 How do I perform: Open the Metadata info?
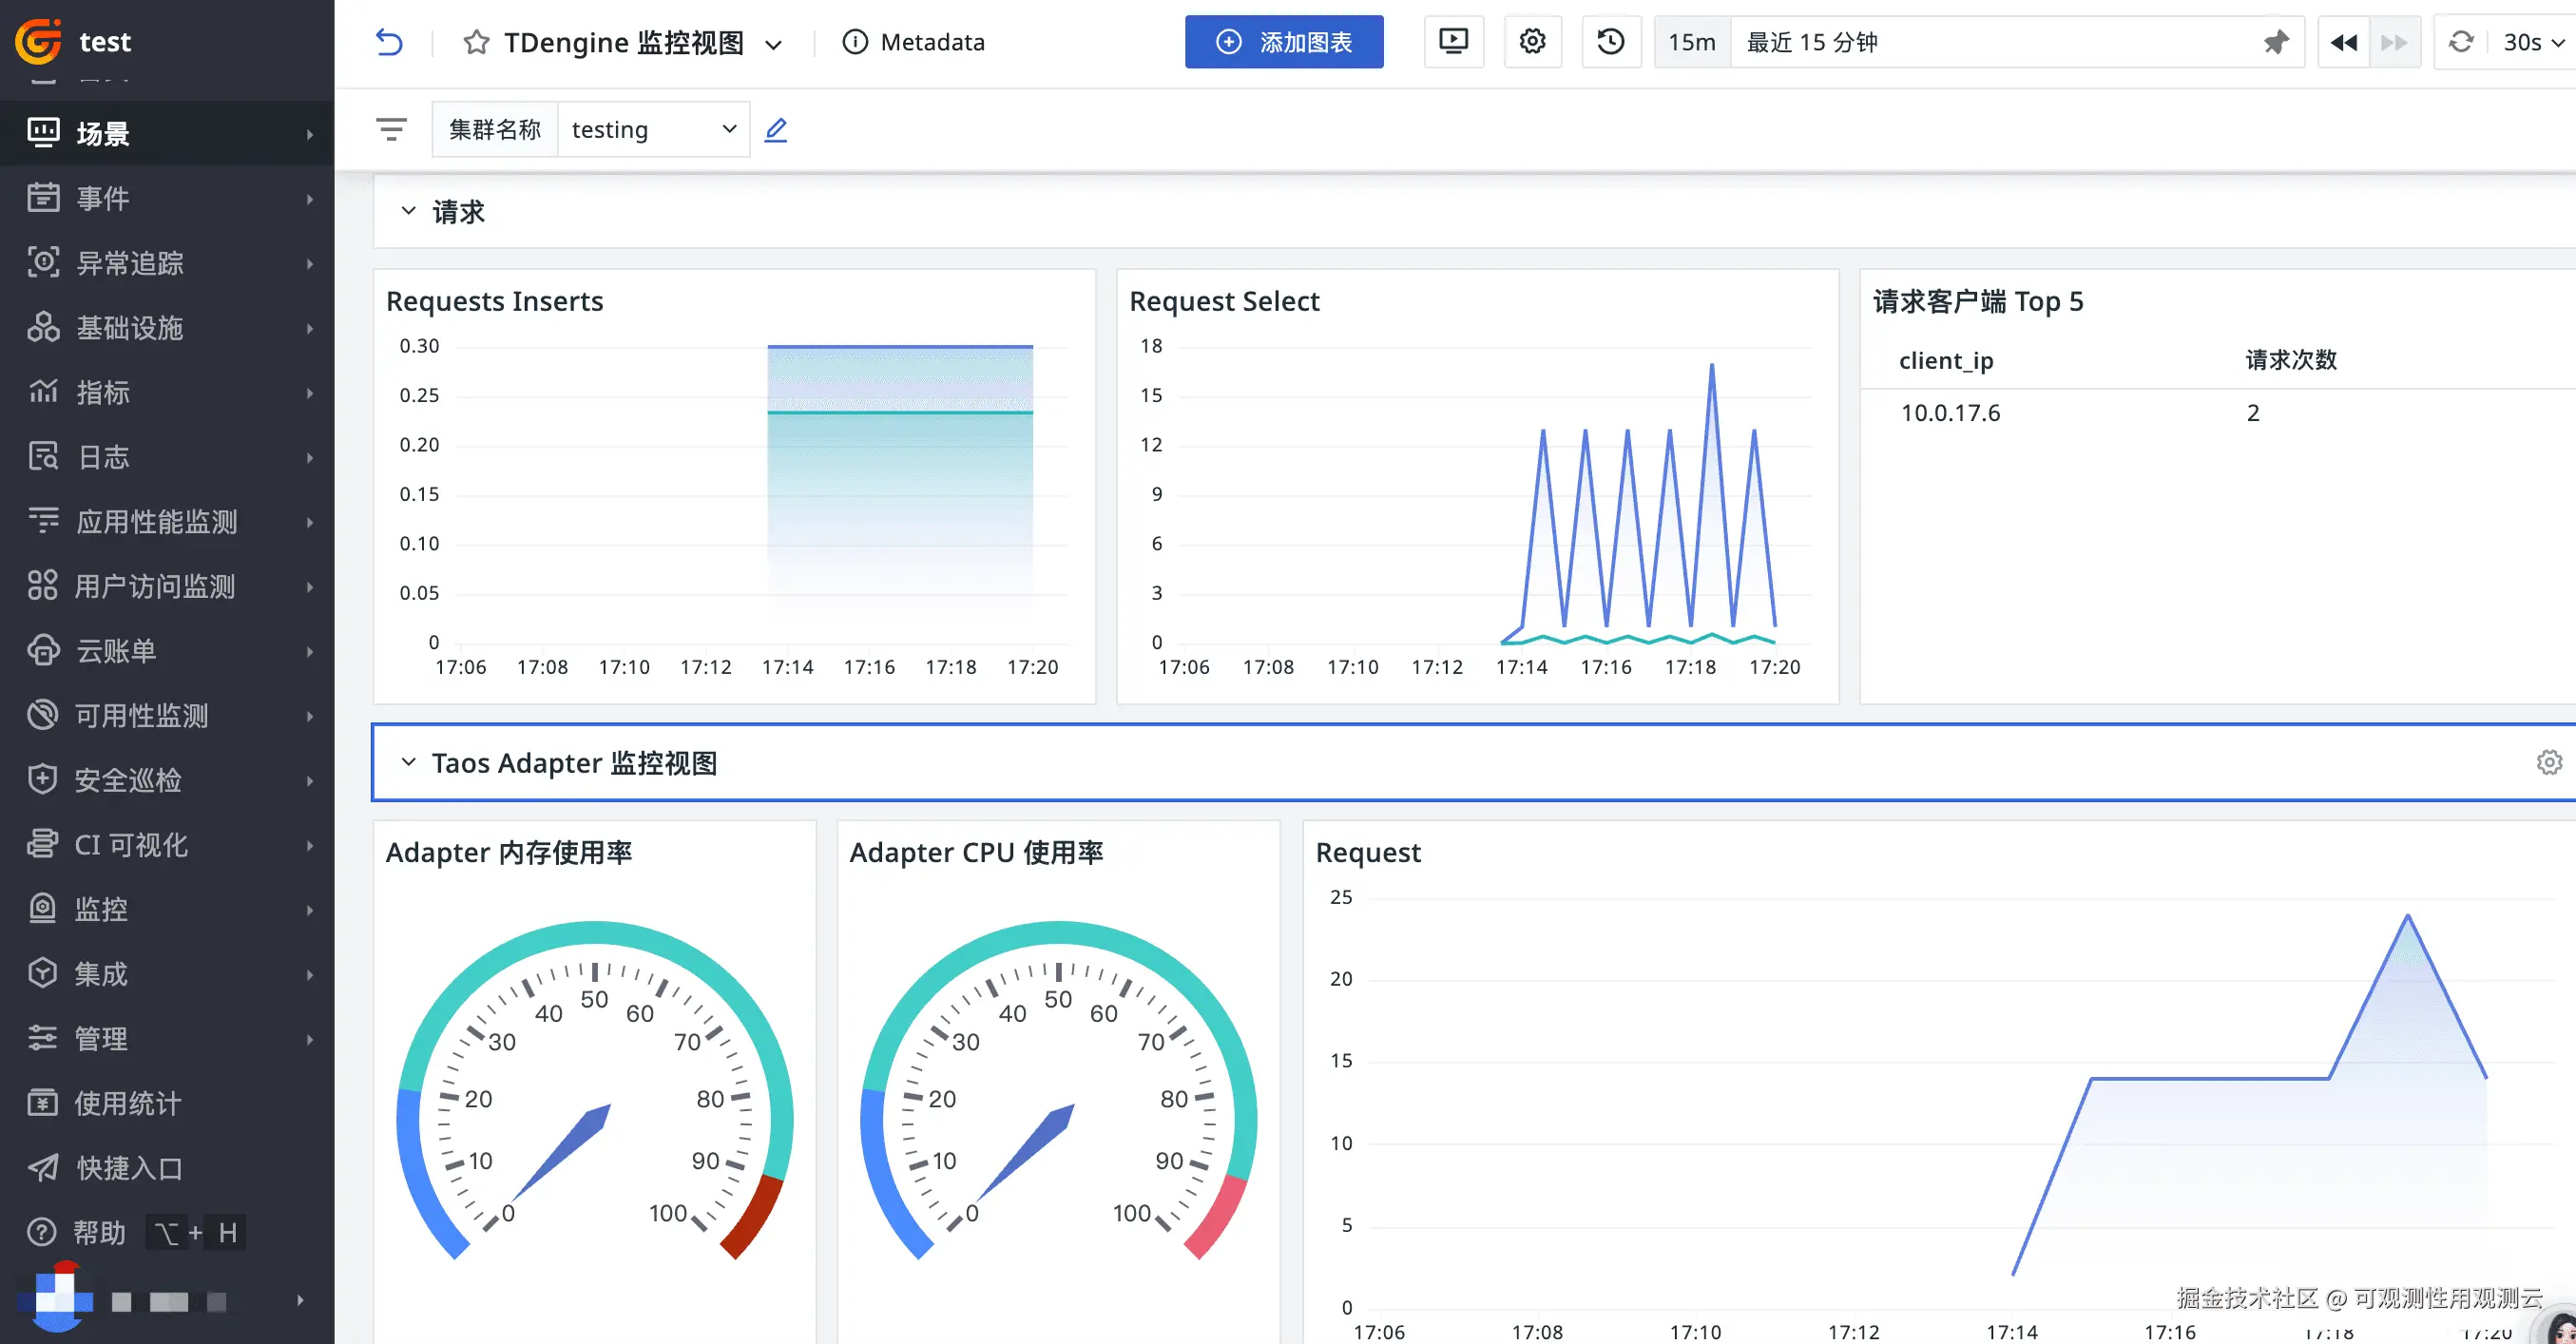tap(913, 42)
